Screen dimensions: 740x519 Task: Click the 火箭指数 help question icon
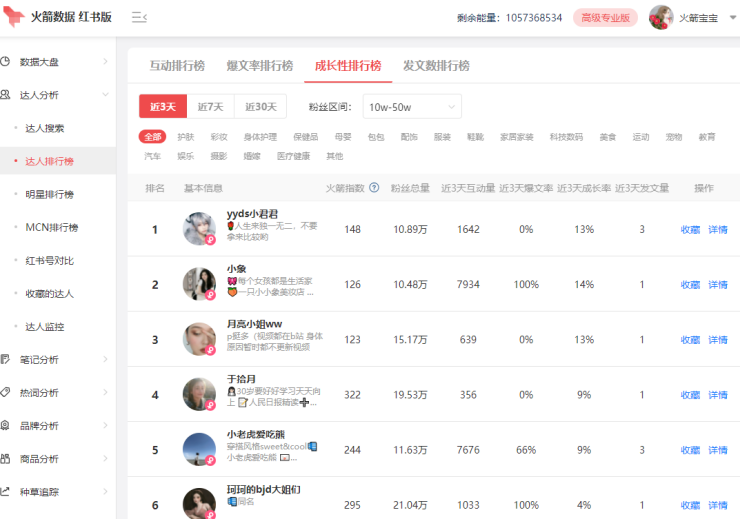pyautogui.click(x=374, y=188)
